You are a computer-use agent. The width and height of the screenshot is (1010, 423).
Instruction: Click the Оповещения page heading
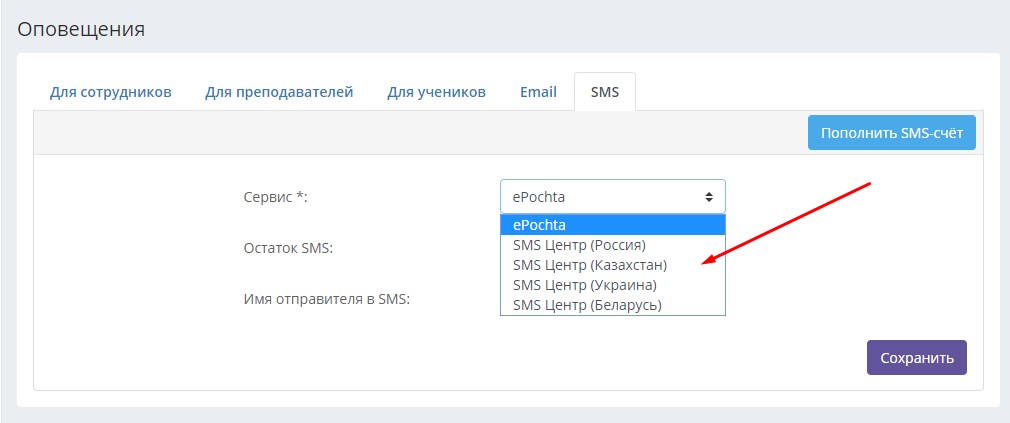81,30
